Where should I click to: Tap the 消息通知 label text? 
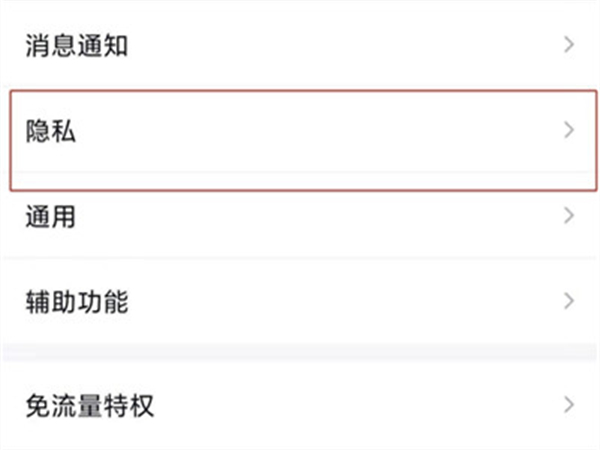click(76, 46)
